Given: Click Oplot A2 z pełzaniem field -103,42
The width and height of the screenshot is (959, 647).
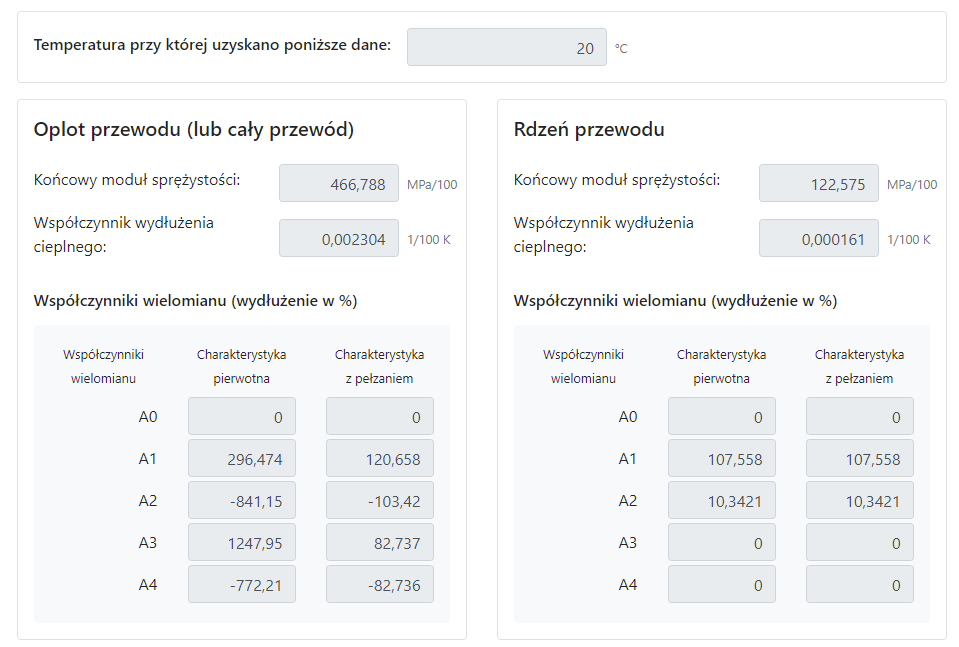Looking at the screenshot, I should coord(380,500).
